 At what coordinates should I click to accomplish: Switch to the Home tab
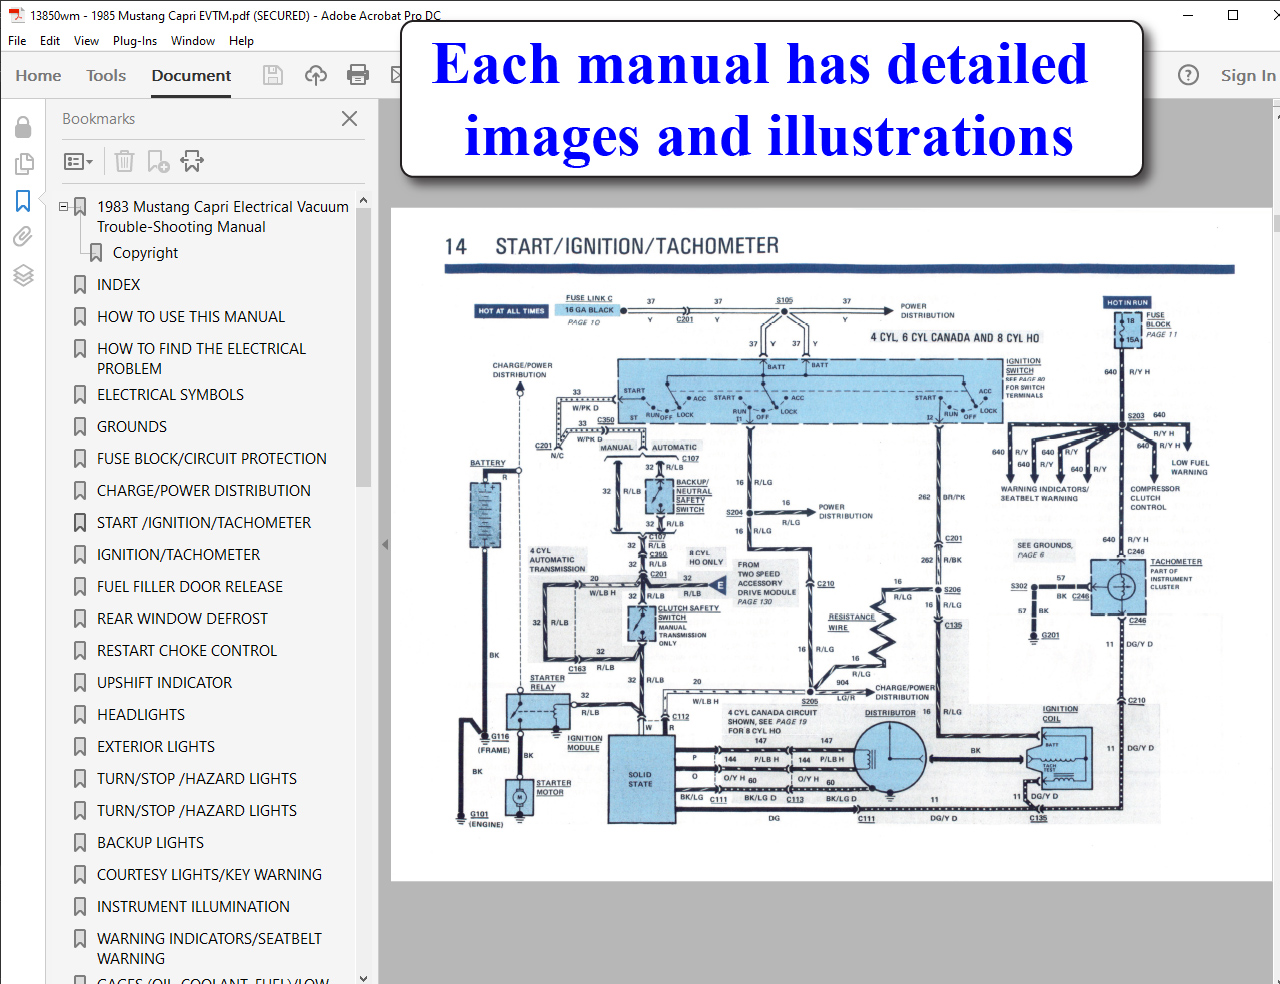[x=38, y=76]
